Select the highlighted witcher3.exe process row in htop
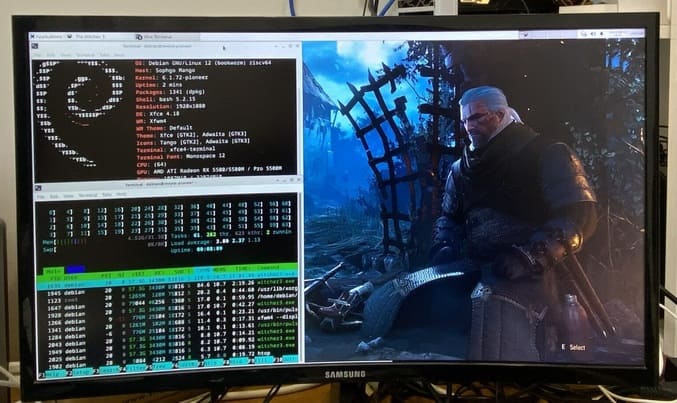677x403 pixels. point(168,282)
